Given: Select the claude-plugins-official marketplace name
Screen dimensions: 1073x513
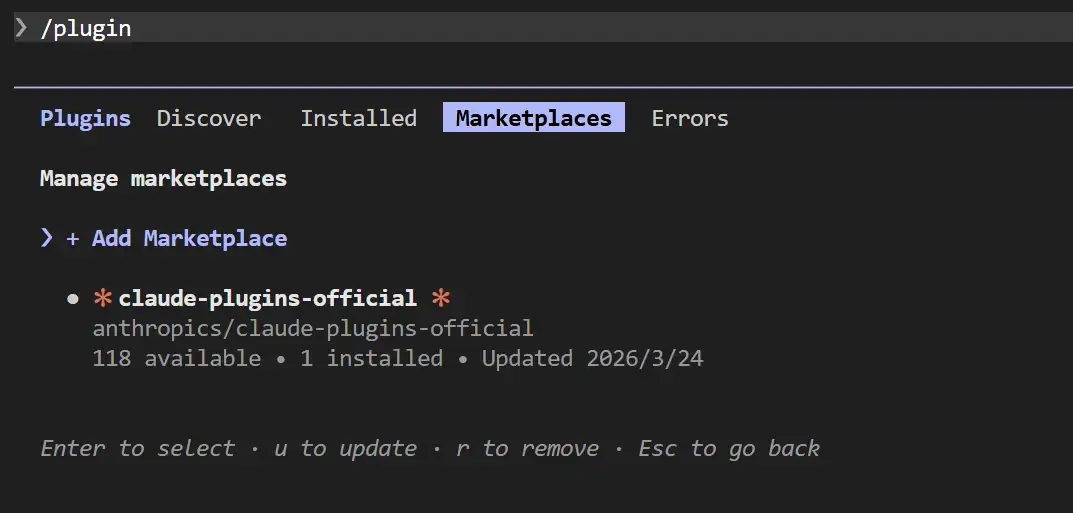Looking at the screenshot, I should coord(267,298).
